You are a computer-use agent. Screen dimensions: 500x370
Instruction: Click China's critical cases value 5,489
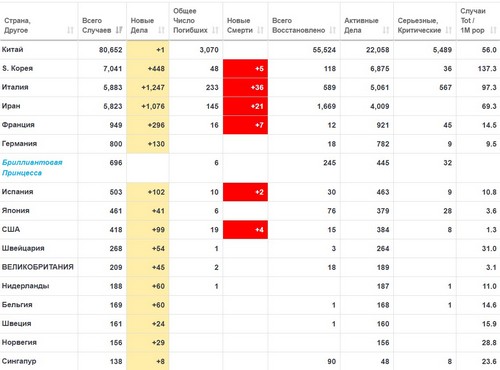442,50
